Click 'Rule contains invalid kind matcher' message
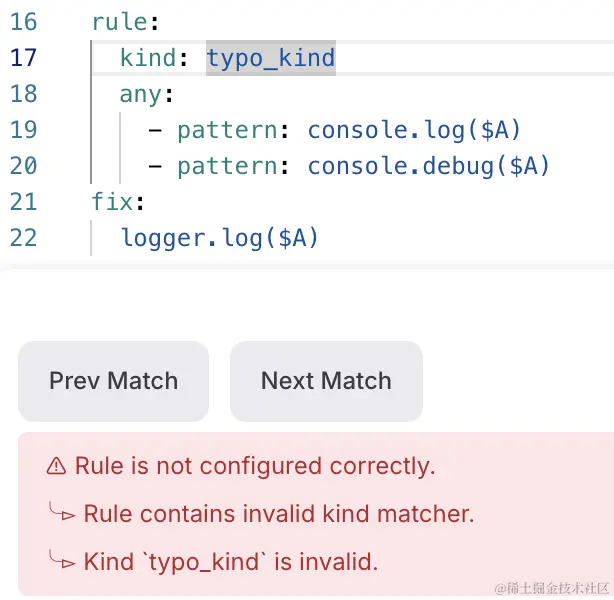 pos(279,514)
